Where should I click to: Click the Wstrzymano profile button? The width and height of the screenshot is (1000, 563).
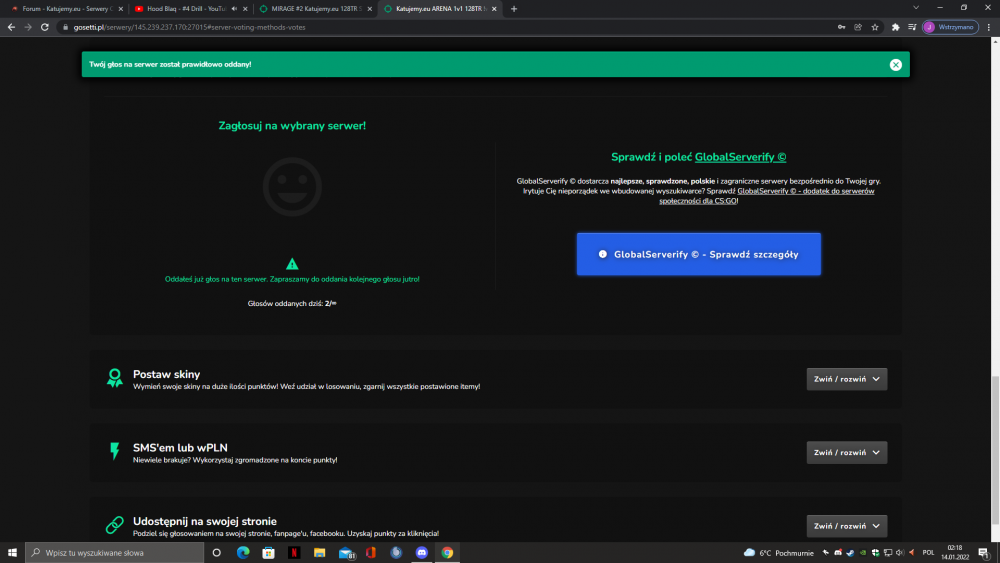pos(950,27)
